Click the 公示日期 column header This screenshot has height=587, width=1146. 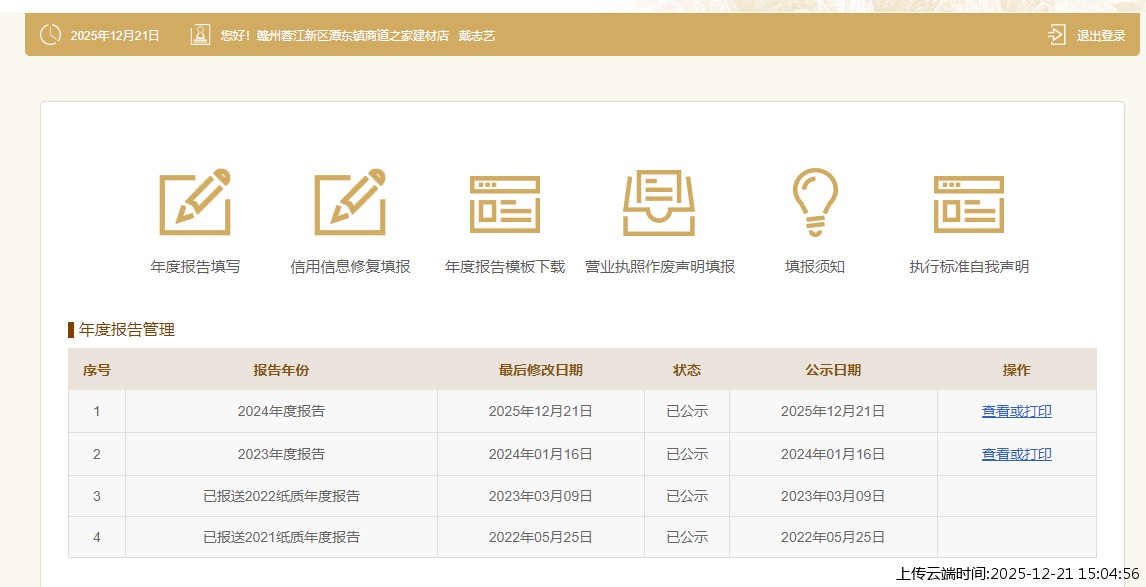(x=833, y=370)
